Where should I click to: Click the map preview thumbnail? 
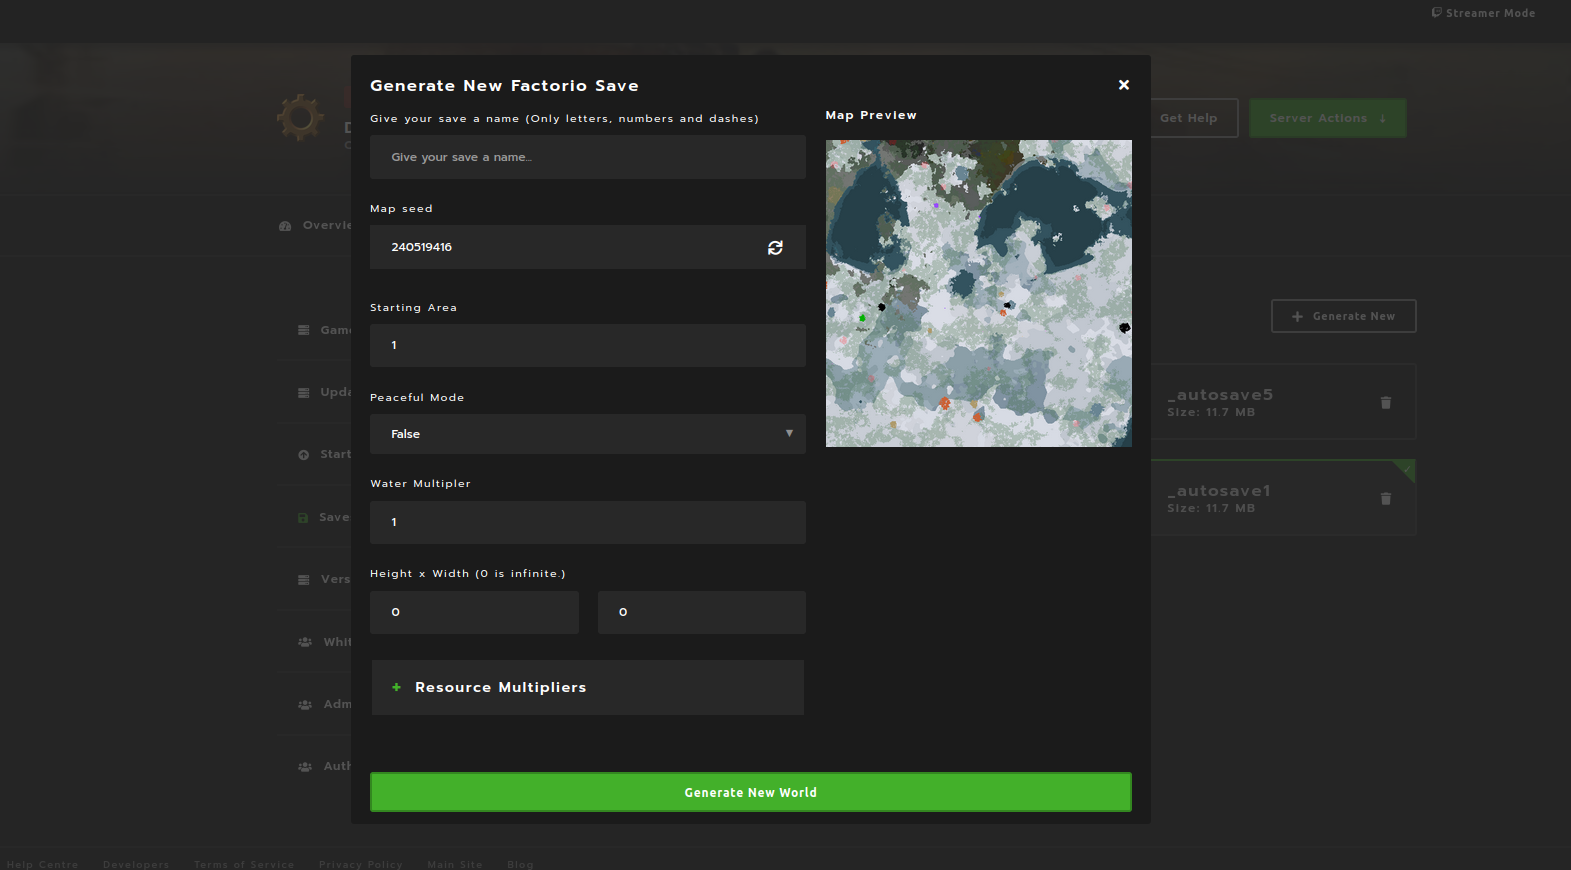pos(979,293)
